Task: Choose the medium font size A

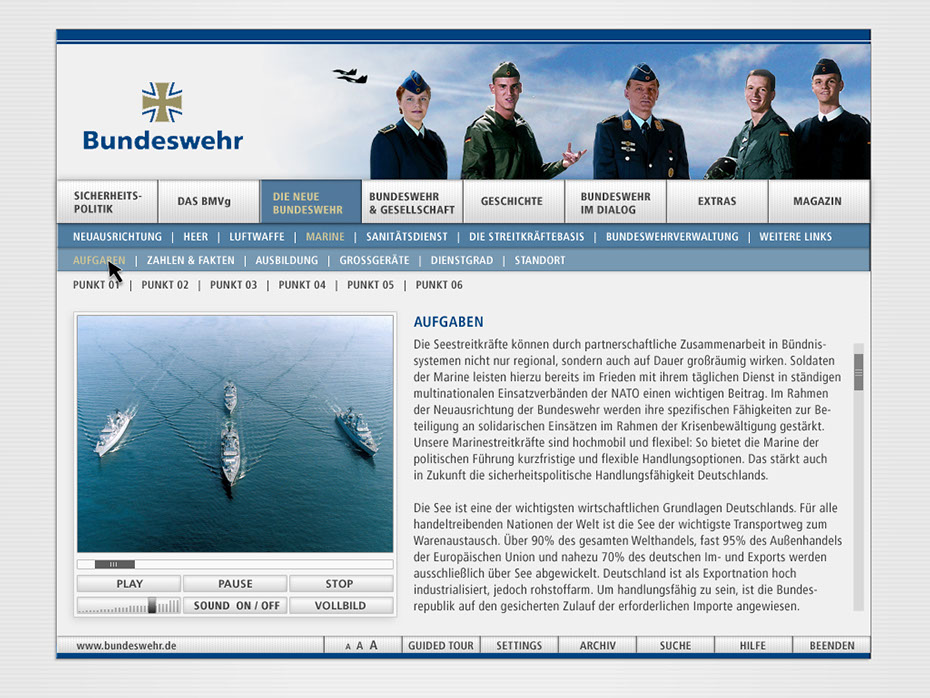Action: tap(360, 646)
